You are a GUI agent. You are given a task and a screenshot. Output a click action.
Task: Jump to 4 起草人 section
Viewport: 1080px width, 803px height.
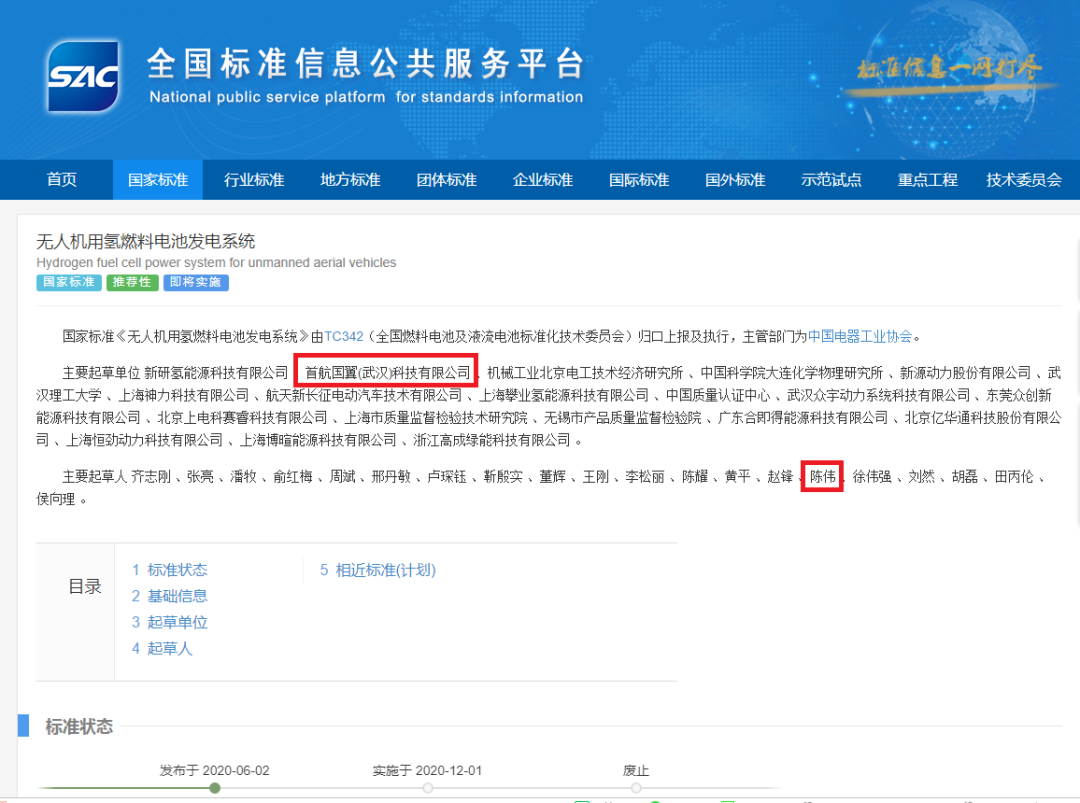click(162, 648)
